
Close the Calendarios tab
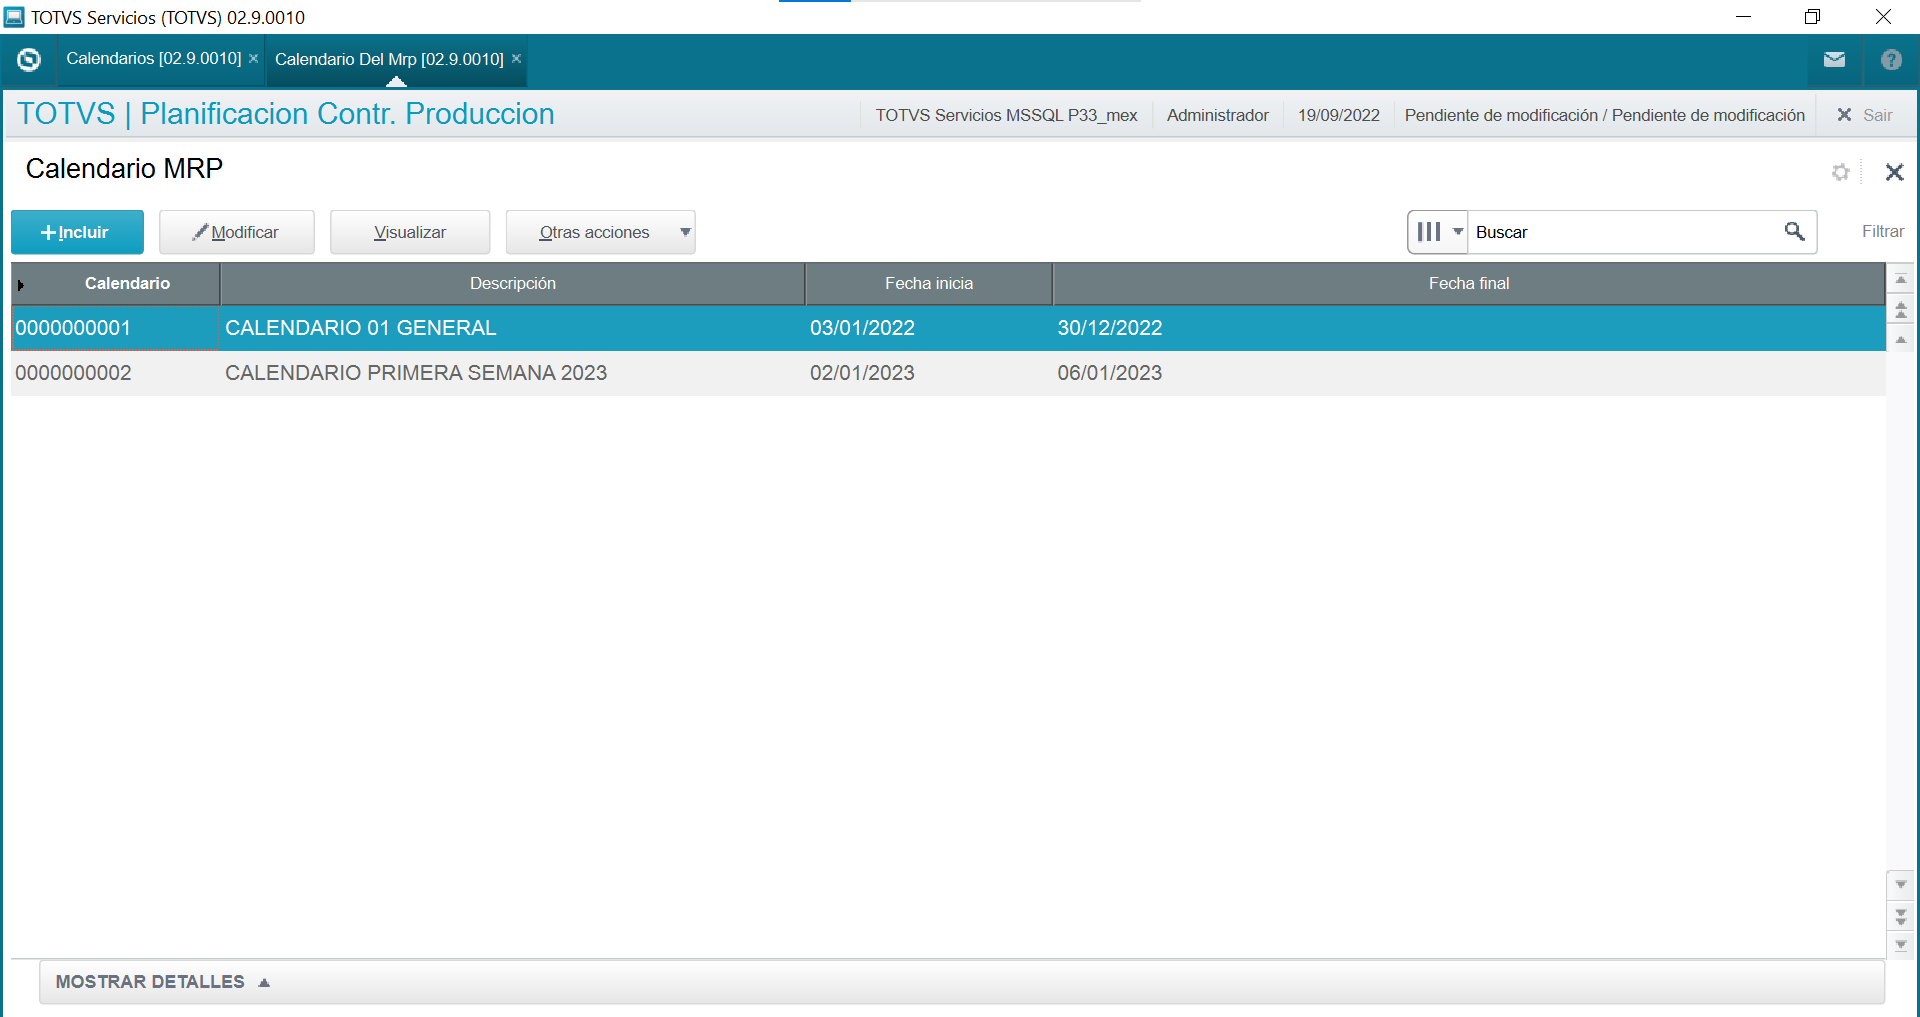coord(254,59)
